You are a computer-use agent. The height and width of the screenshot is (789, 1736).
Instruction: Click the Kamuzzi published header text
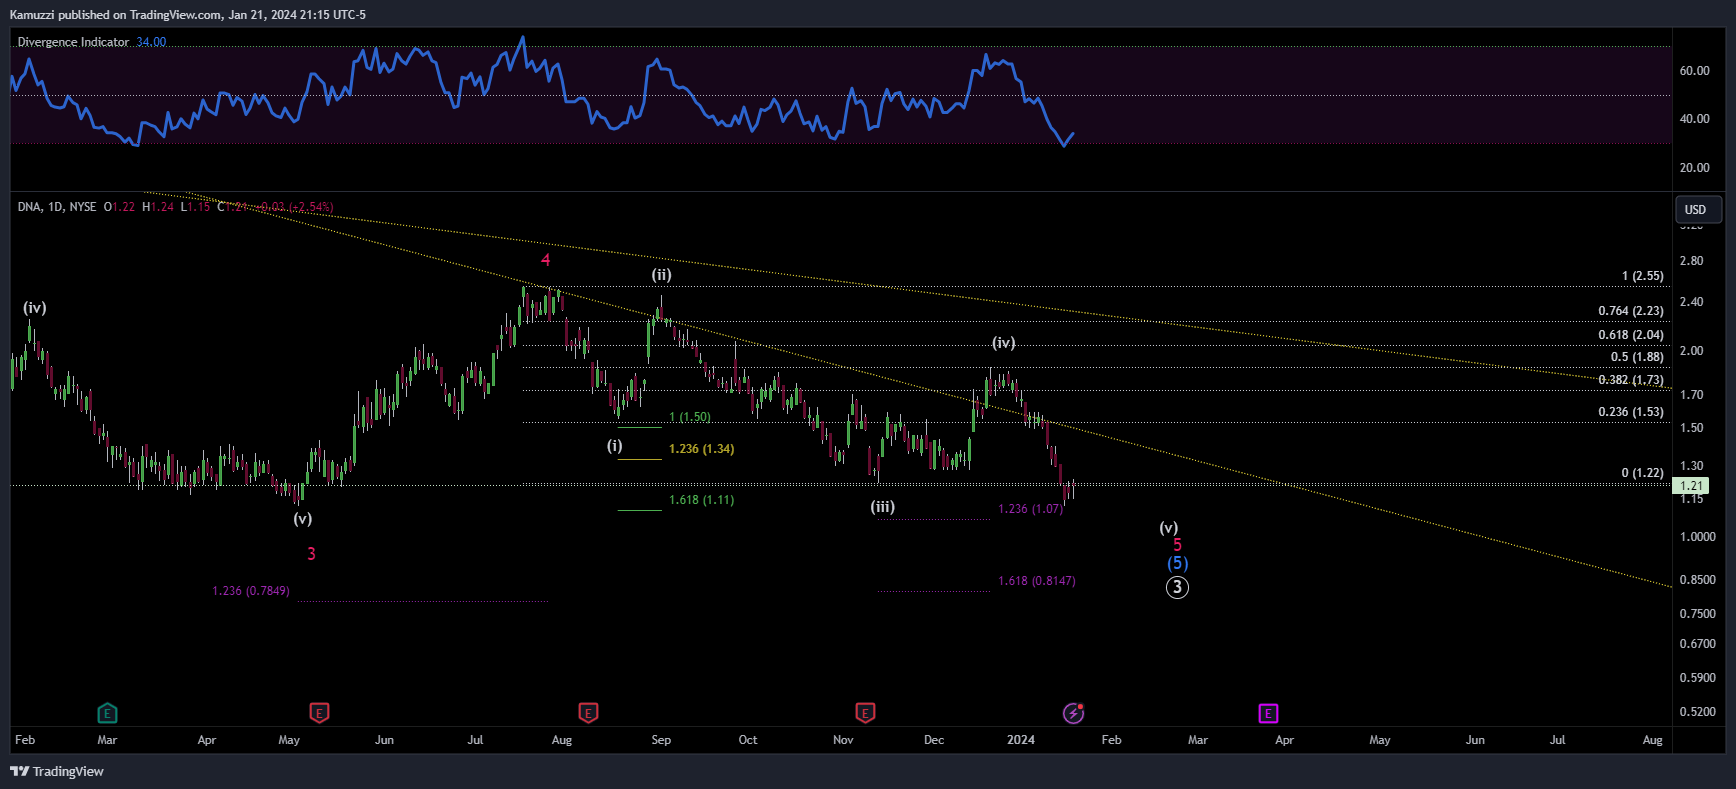coord(187,15)
